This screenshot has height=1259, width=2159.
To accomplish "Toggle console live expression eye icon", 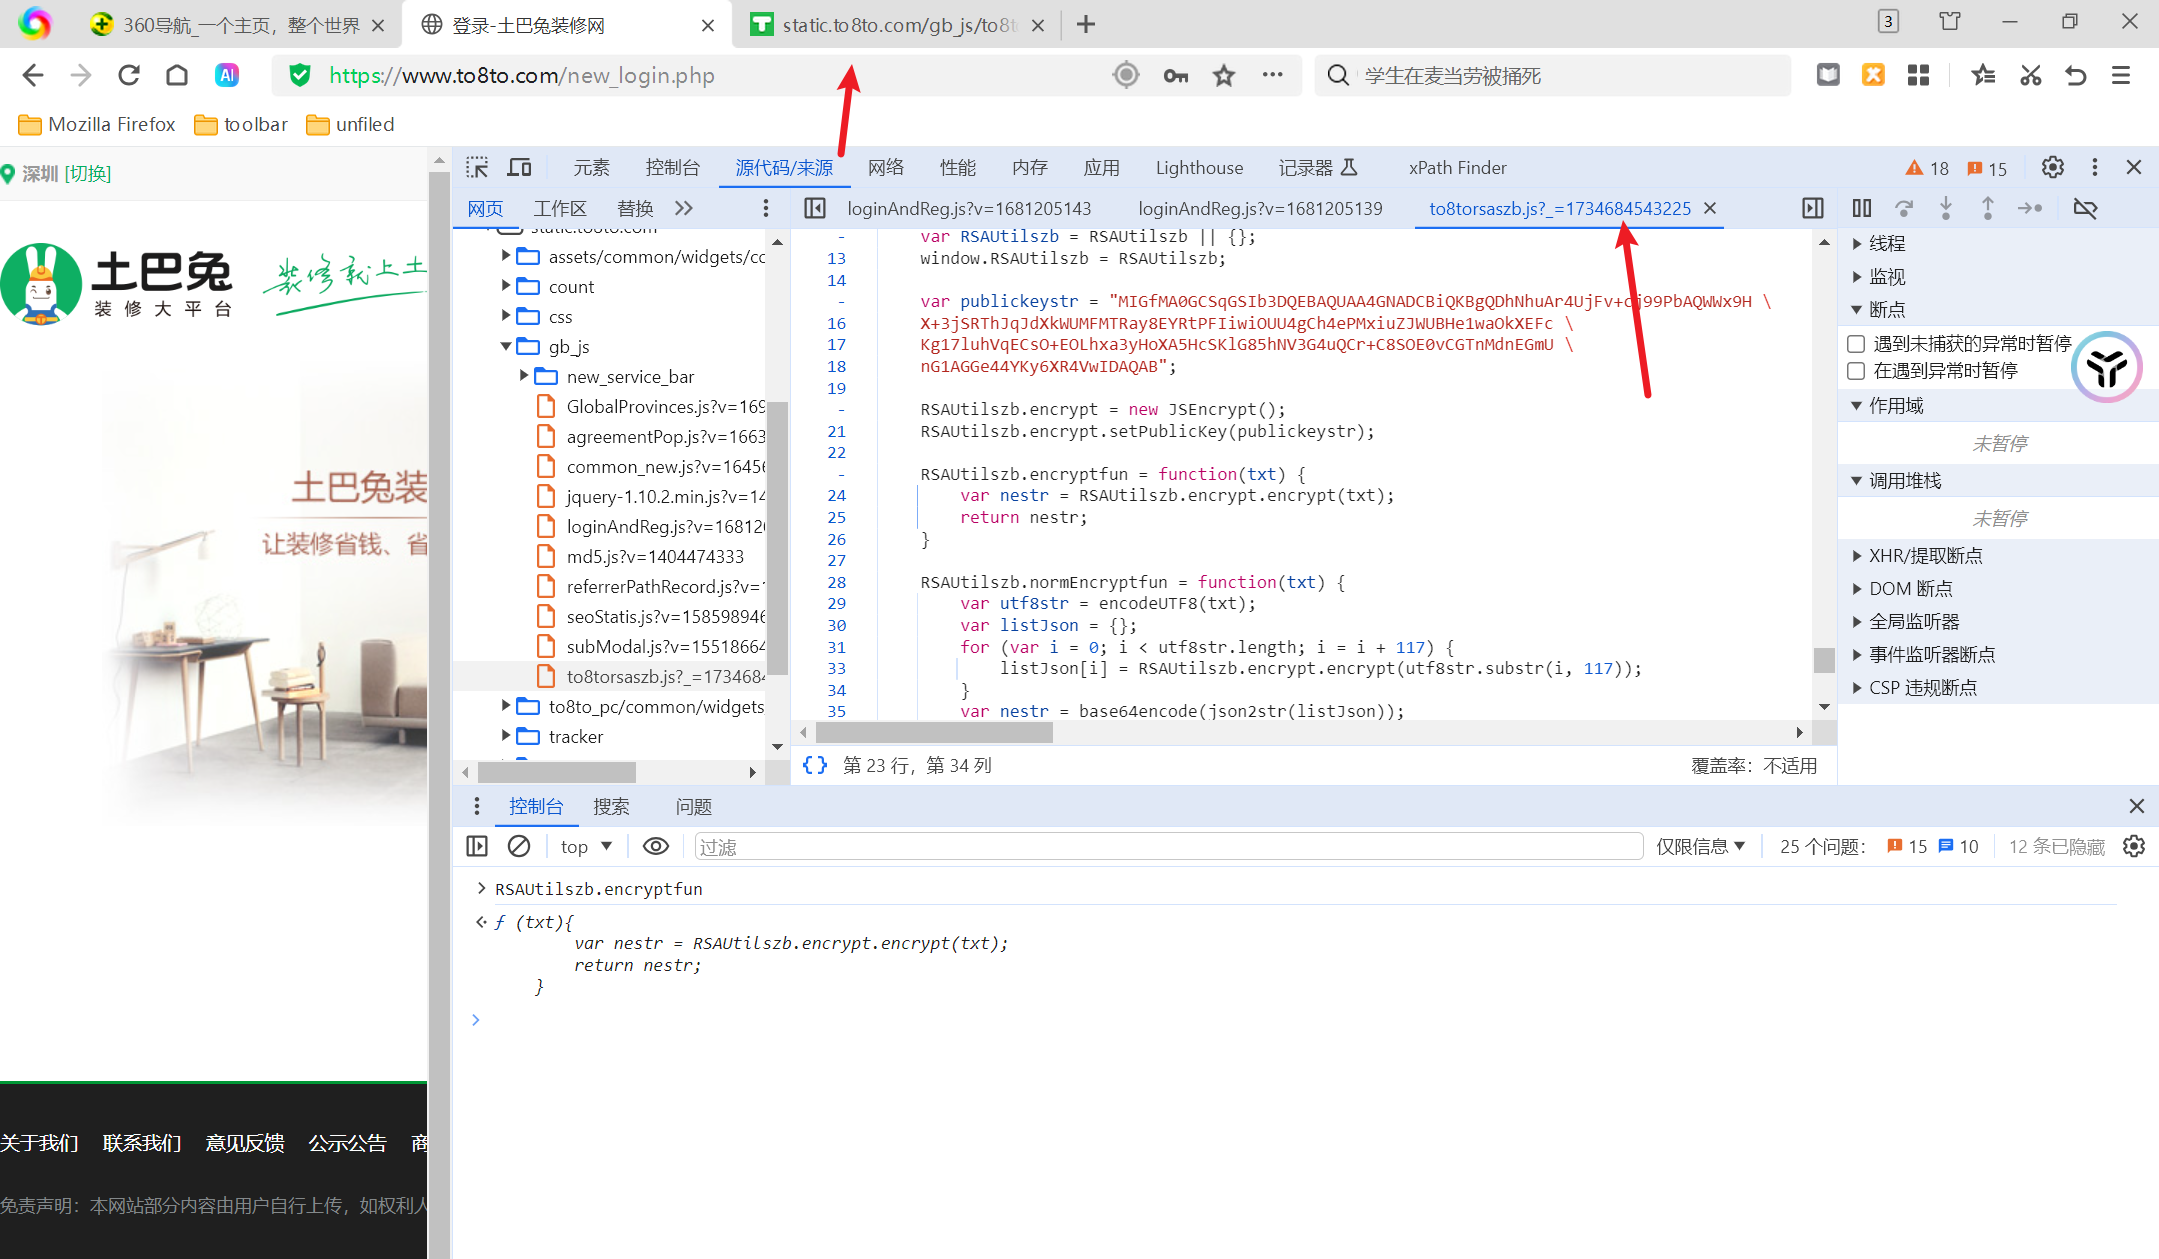I will [x=655, y=846].
